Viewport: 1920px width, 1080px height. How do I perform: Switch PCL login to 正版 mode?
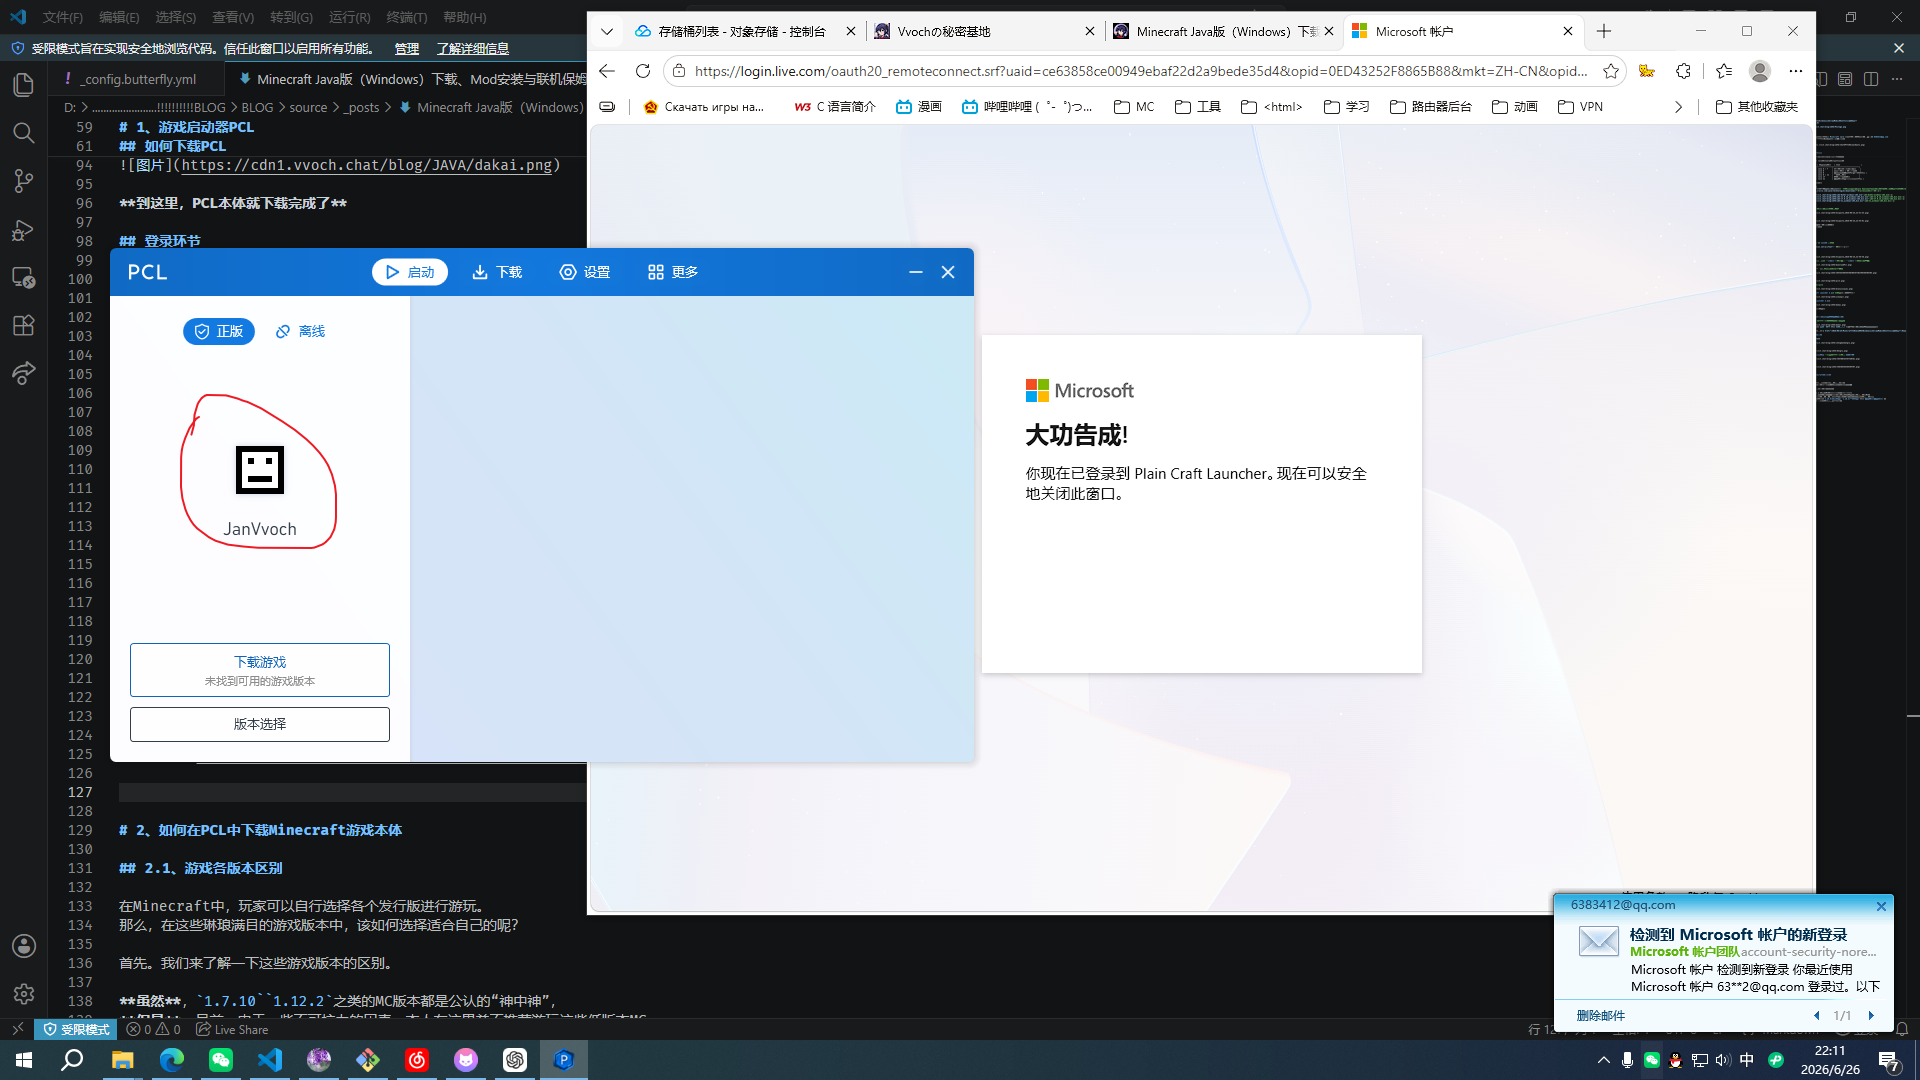point(219,331)
